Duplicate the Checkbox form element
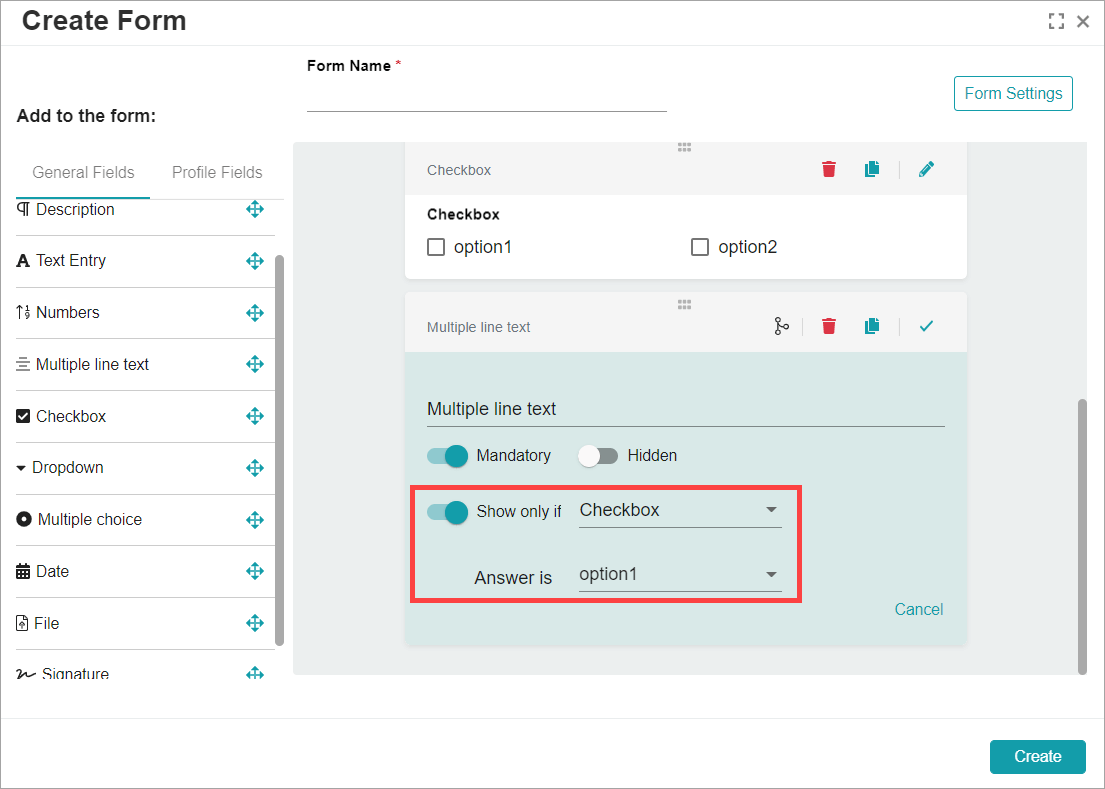The width and height of the screenshot is (1105, 789). coord(872,169)
